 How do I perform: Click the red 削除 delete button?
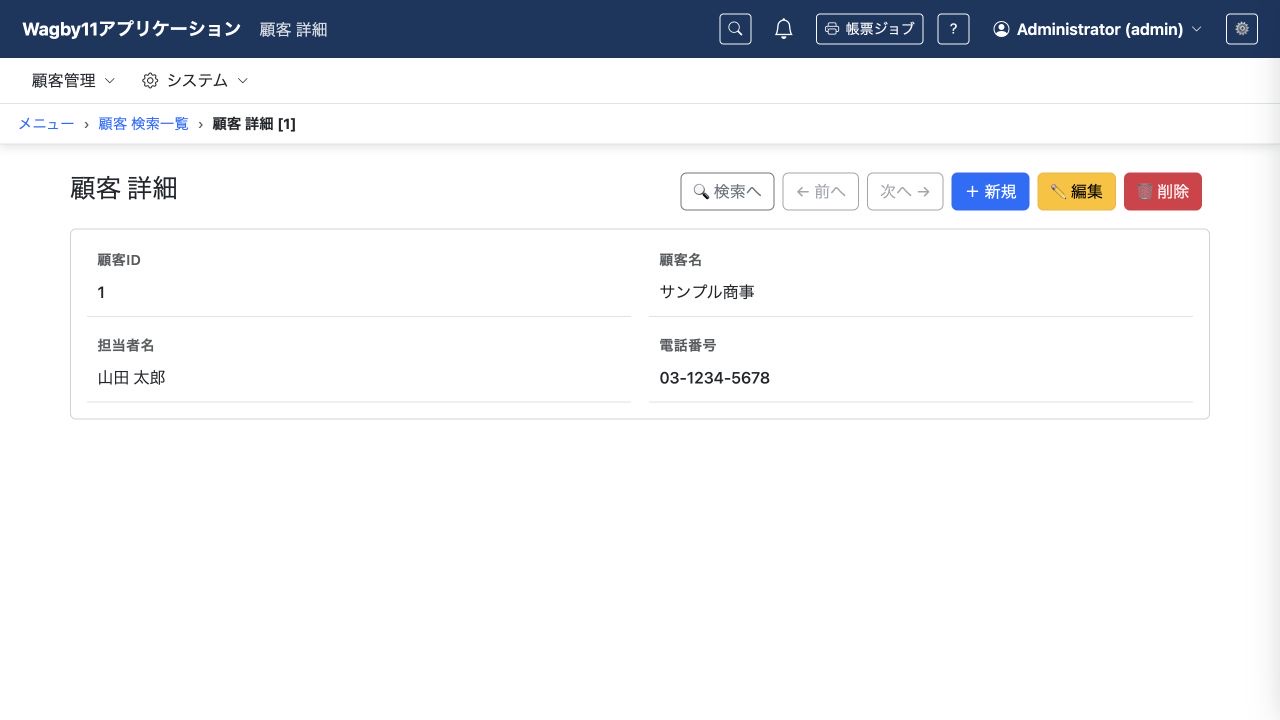(1163, 192)
